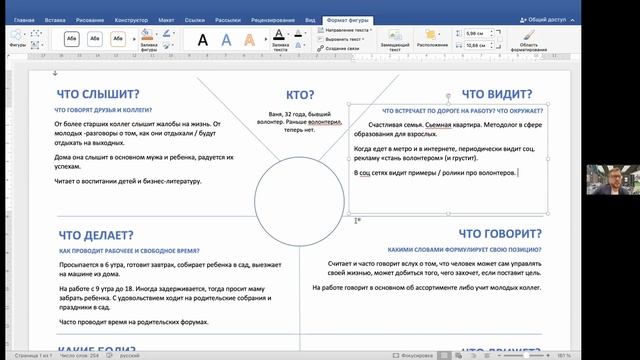Click the rotation handle above the text box
Image resolution: width=640 pixels, height=360 pixels.
click(448, 96)
